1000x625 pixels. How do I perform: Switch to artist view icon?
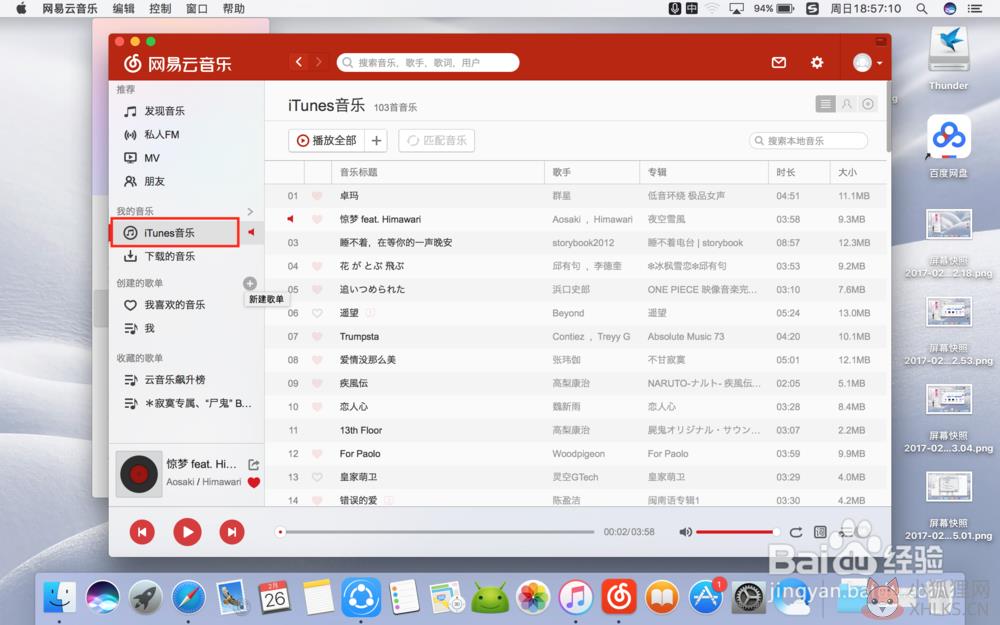[847, 104]
